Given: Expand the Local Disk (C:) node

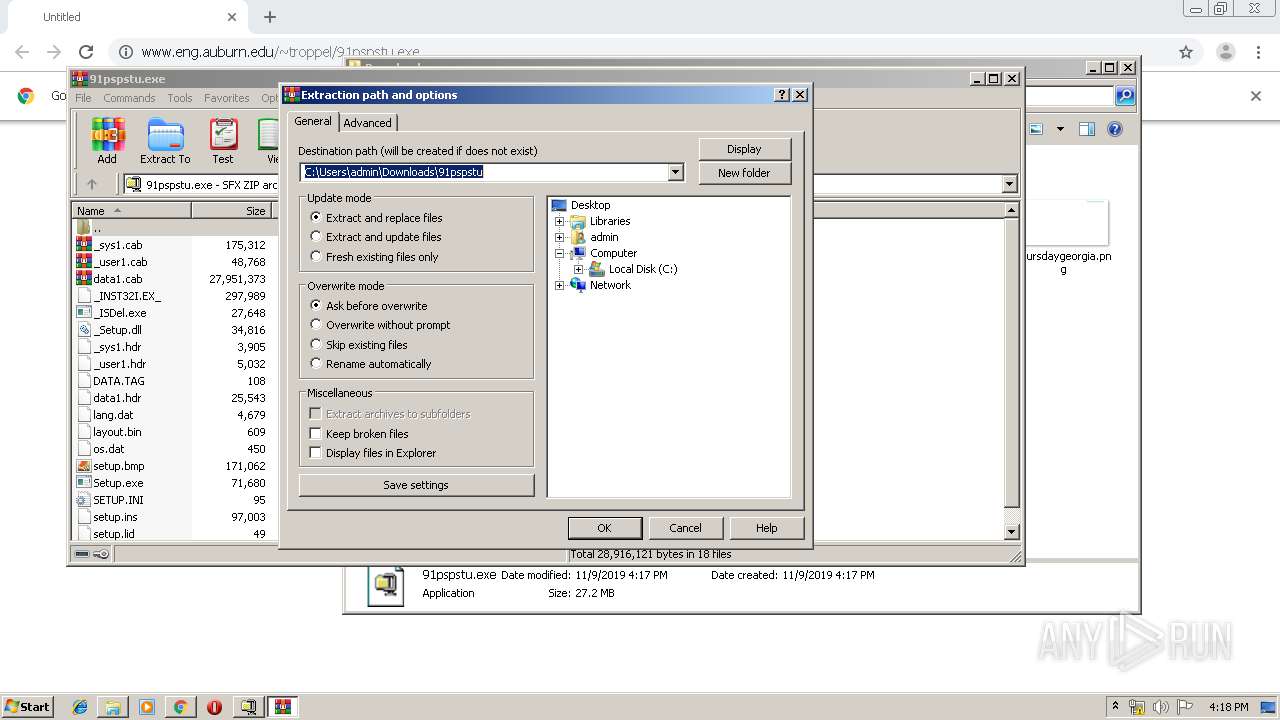Looking at the screenshot, I should click(x=578, y=269).
